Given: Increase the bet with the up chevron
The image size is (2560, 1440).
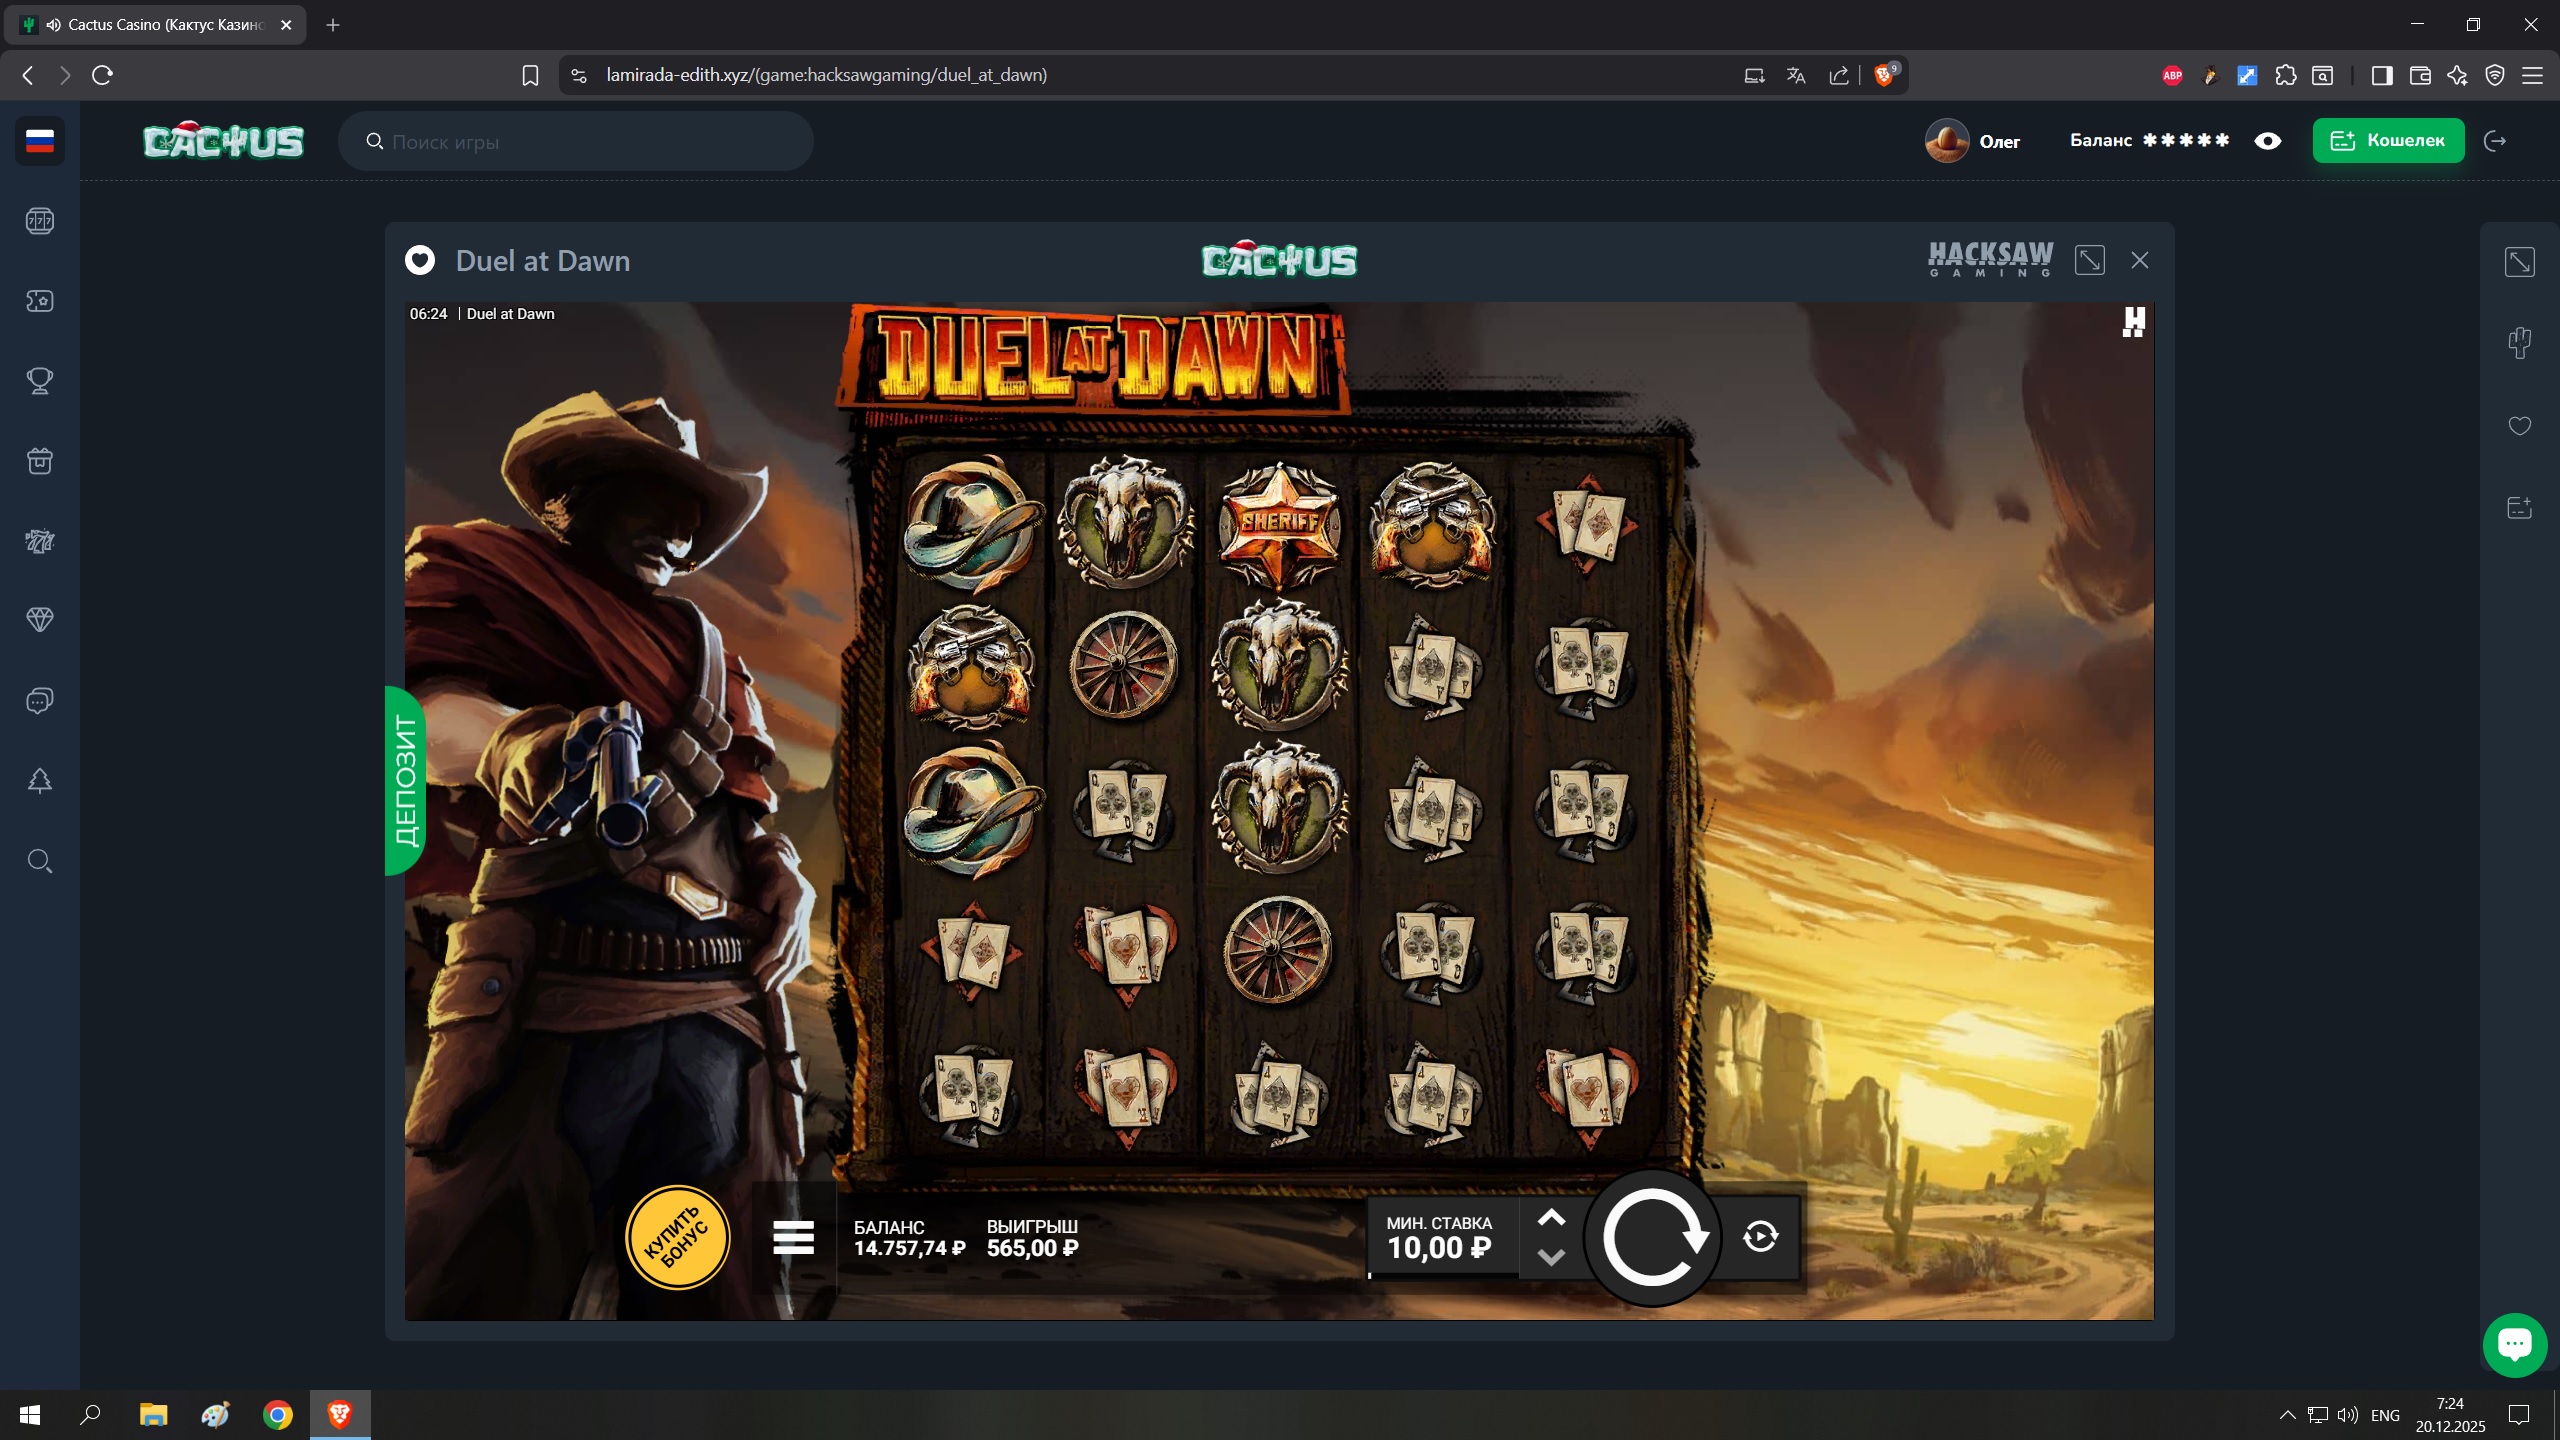Looking at the screenshot, I should tap(1551, 1218).
